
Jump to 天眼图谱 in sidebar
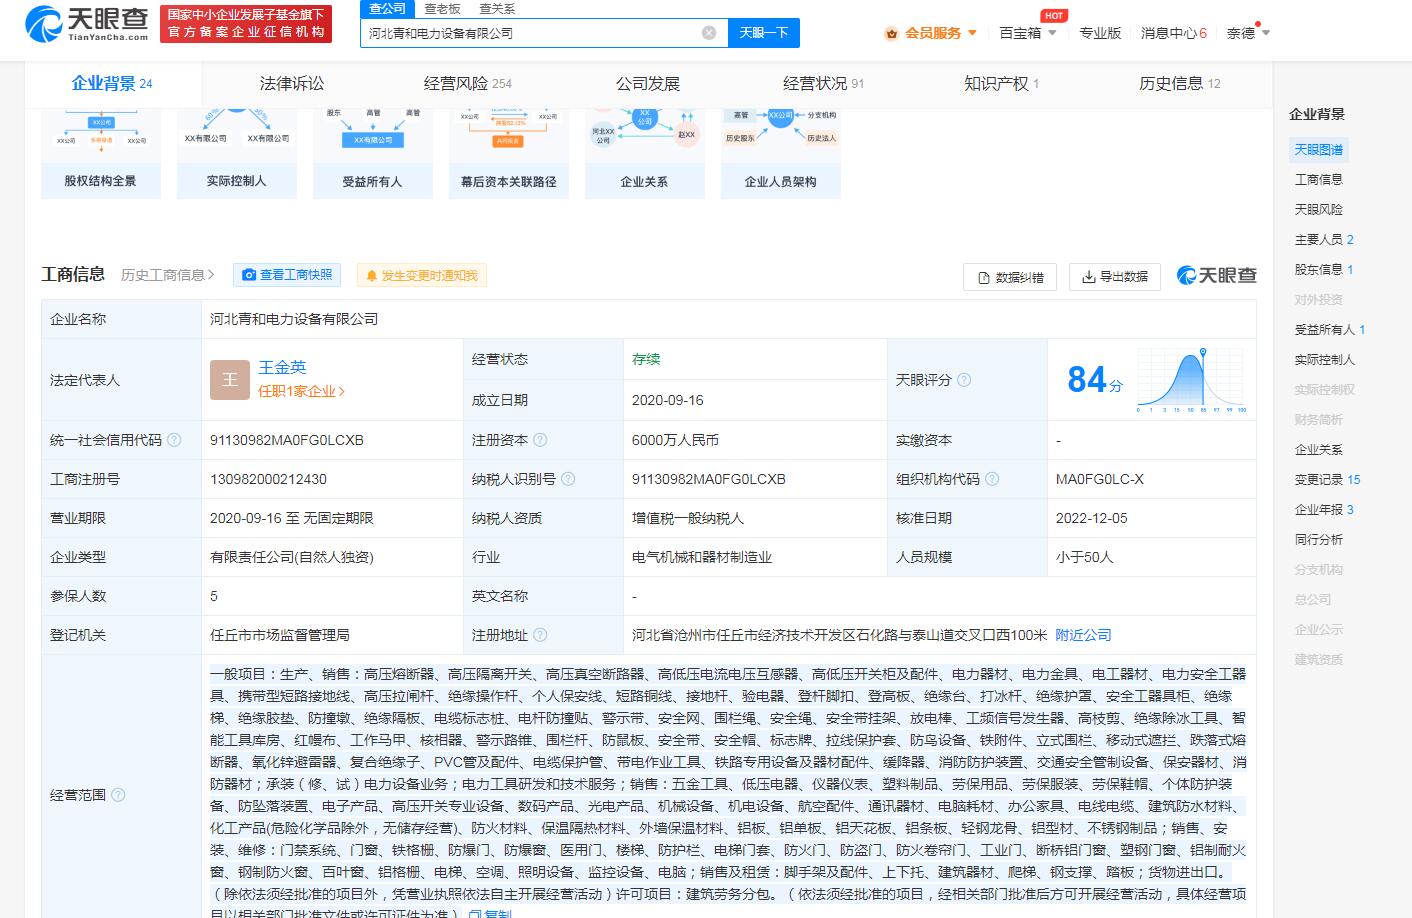tap(1318, 150)
